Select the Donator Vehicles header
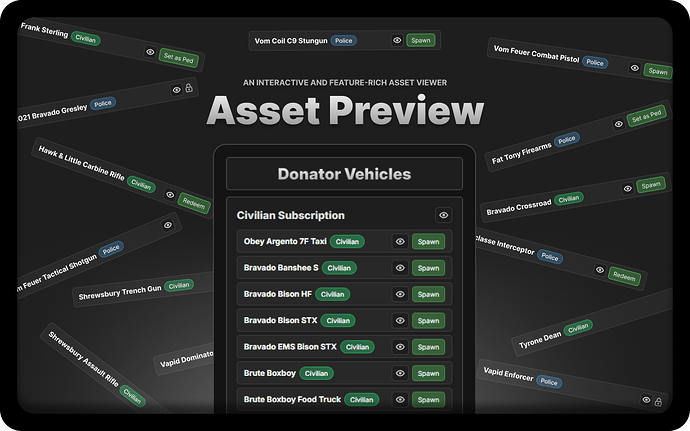The width and height of the screenshot is (690, 431). pos(344,174)
